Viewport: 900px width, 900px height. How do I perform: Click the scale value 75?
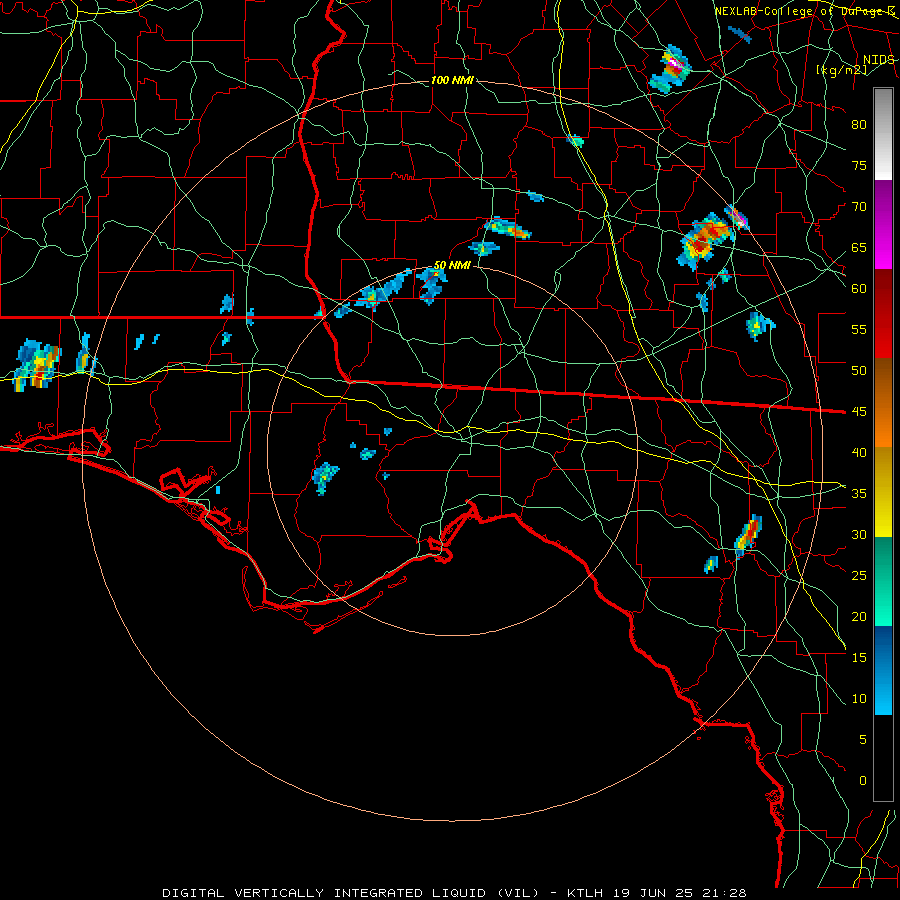(859, 165)
